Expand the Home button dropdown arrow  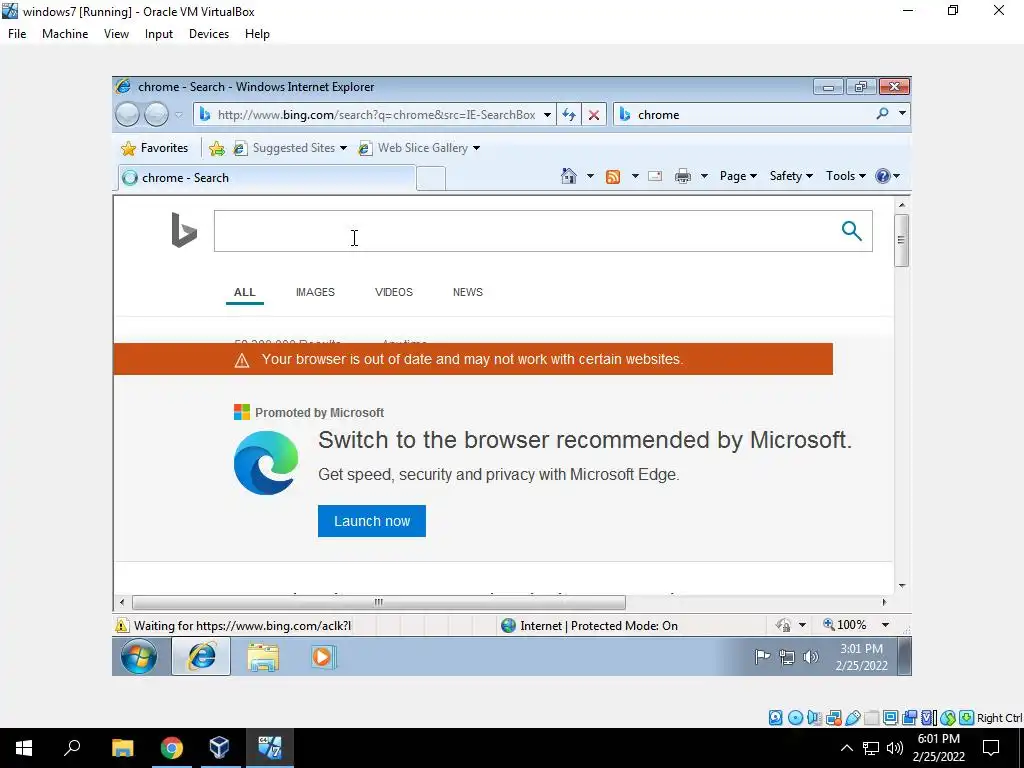[x=590, y=176]
